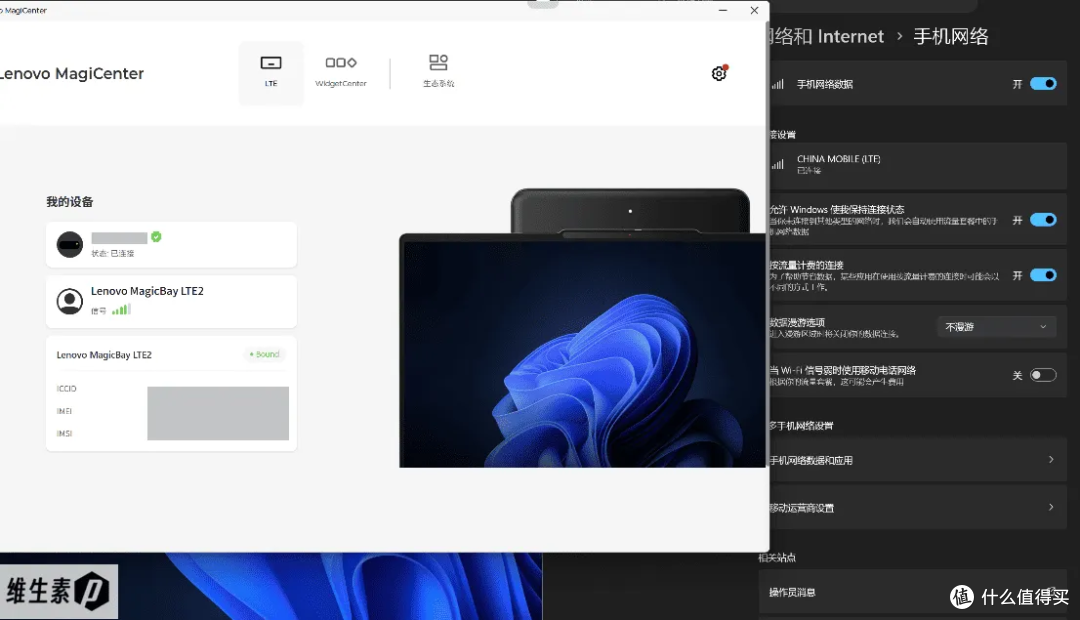
Task: Click the ICCID label
Action: coord(67,389)
